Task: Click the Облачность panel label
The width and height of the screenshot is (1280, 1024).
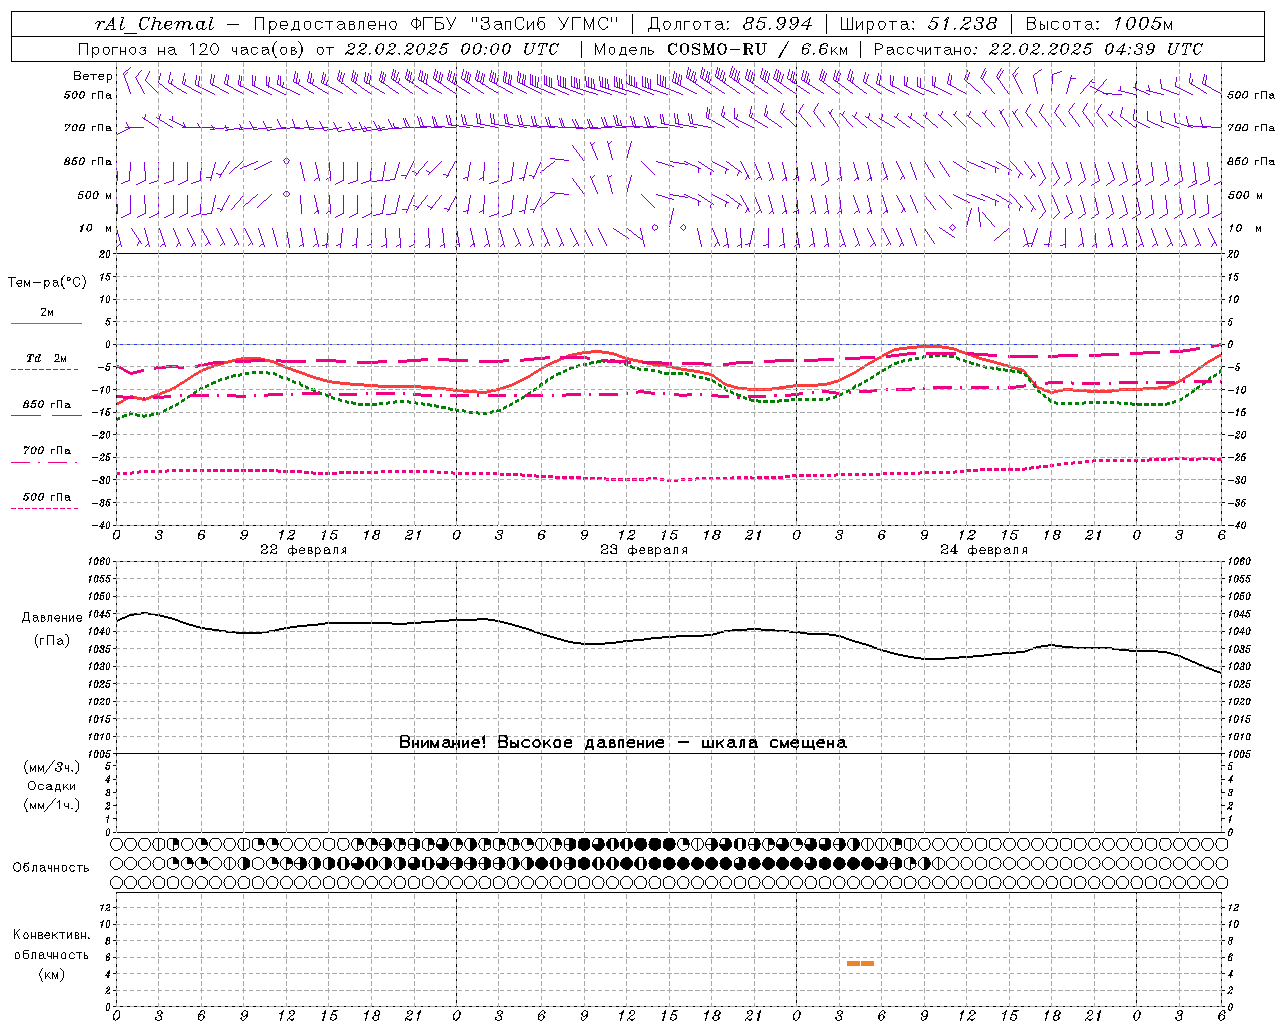Action: click(x=51, y=868)
